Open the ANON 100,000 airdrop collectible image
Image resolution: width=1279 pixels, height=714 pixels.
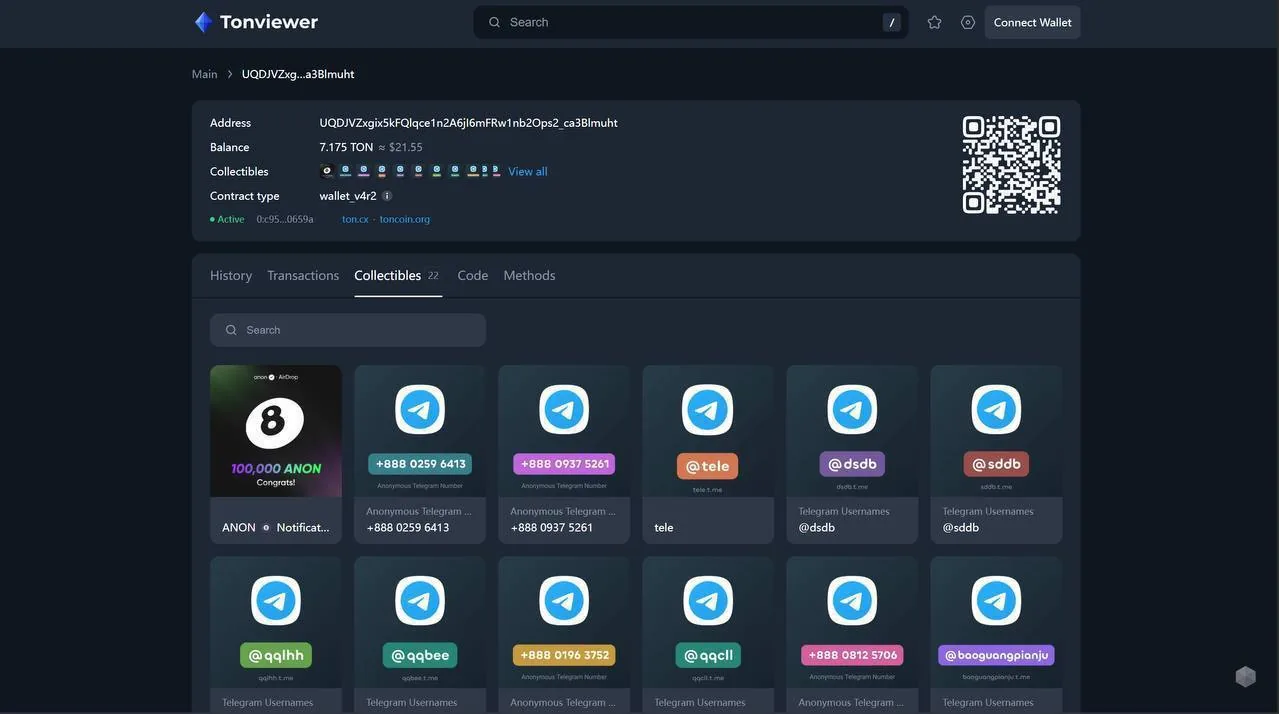click(x=276, y=431)
